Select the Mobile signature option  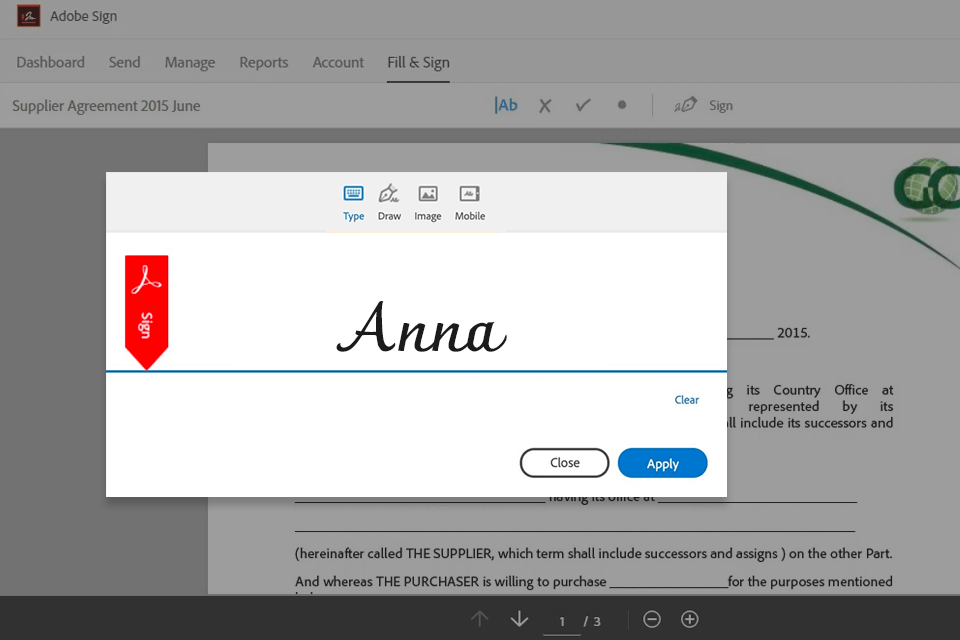point(470,203)
